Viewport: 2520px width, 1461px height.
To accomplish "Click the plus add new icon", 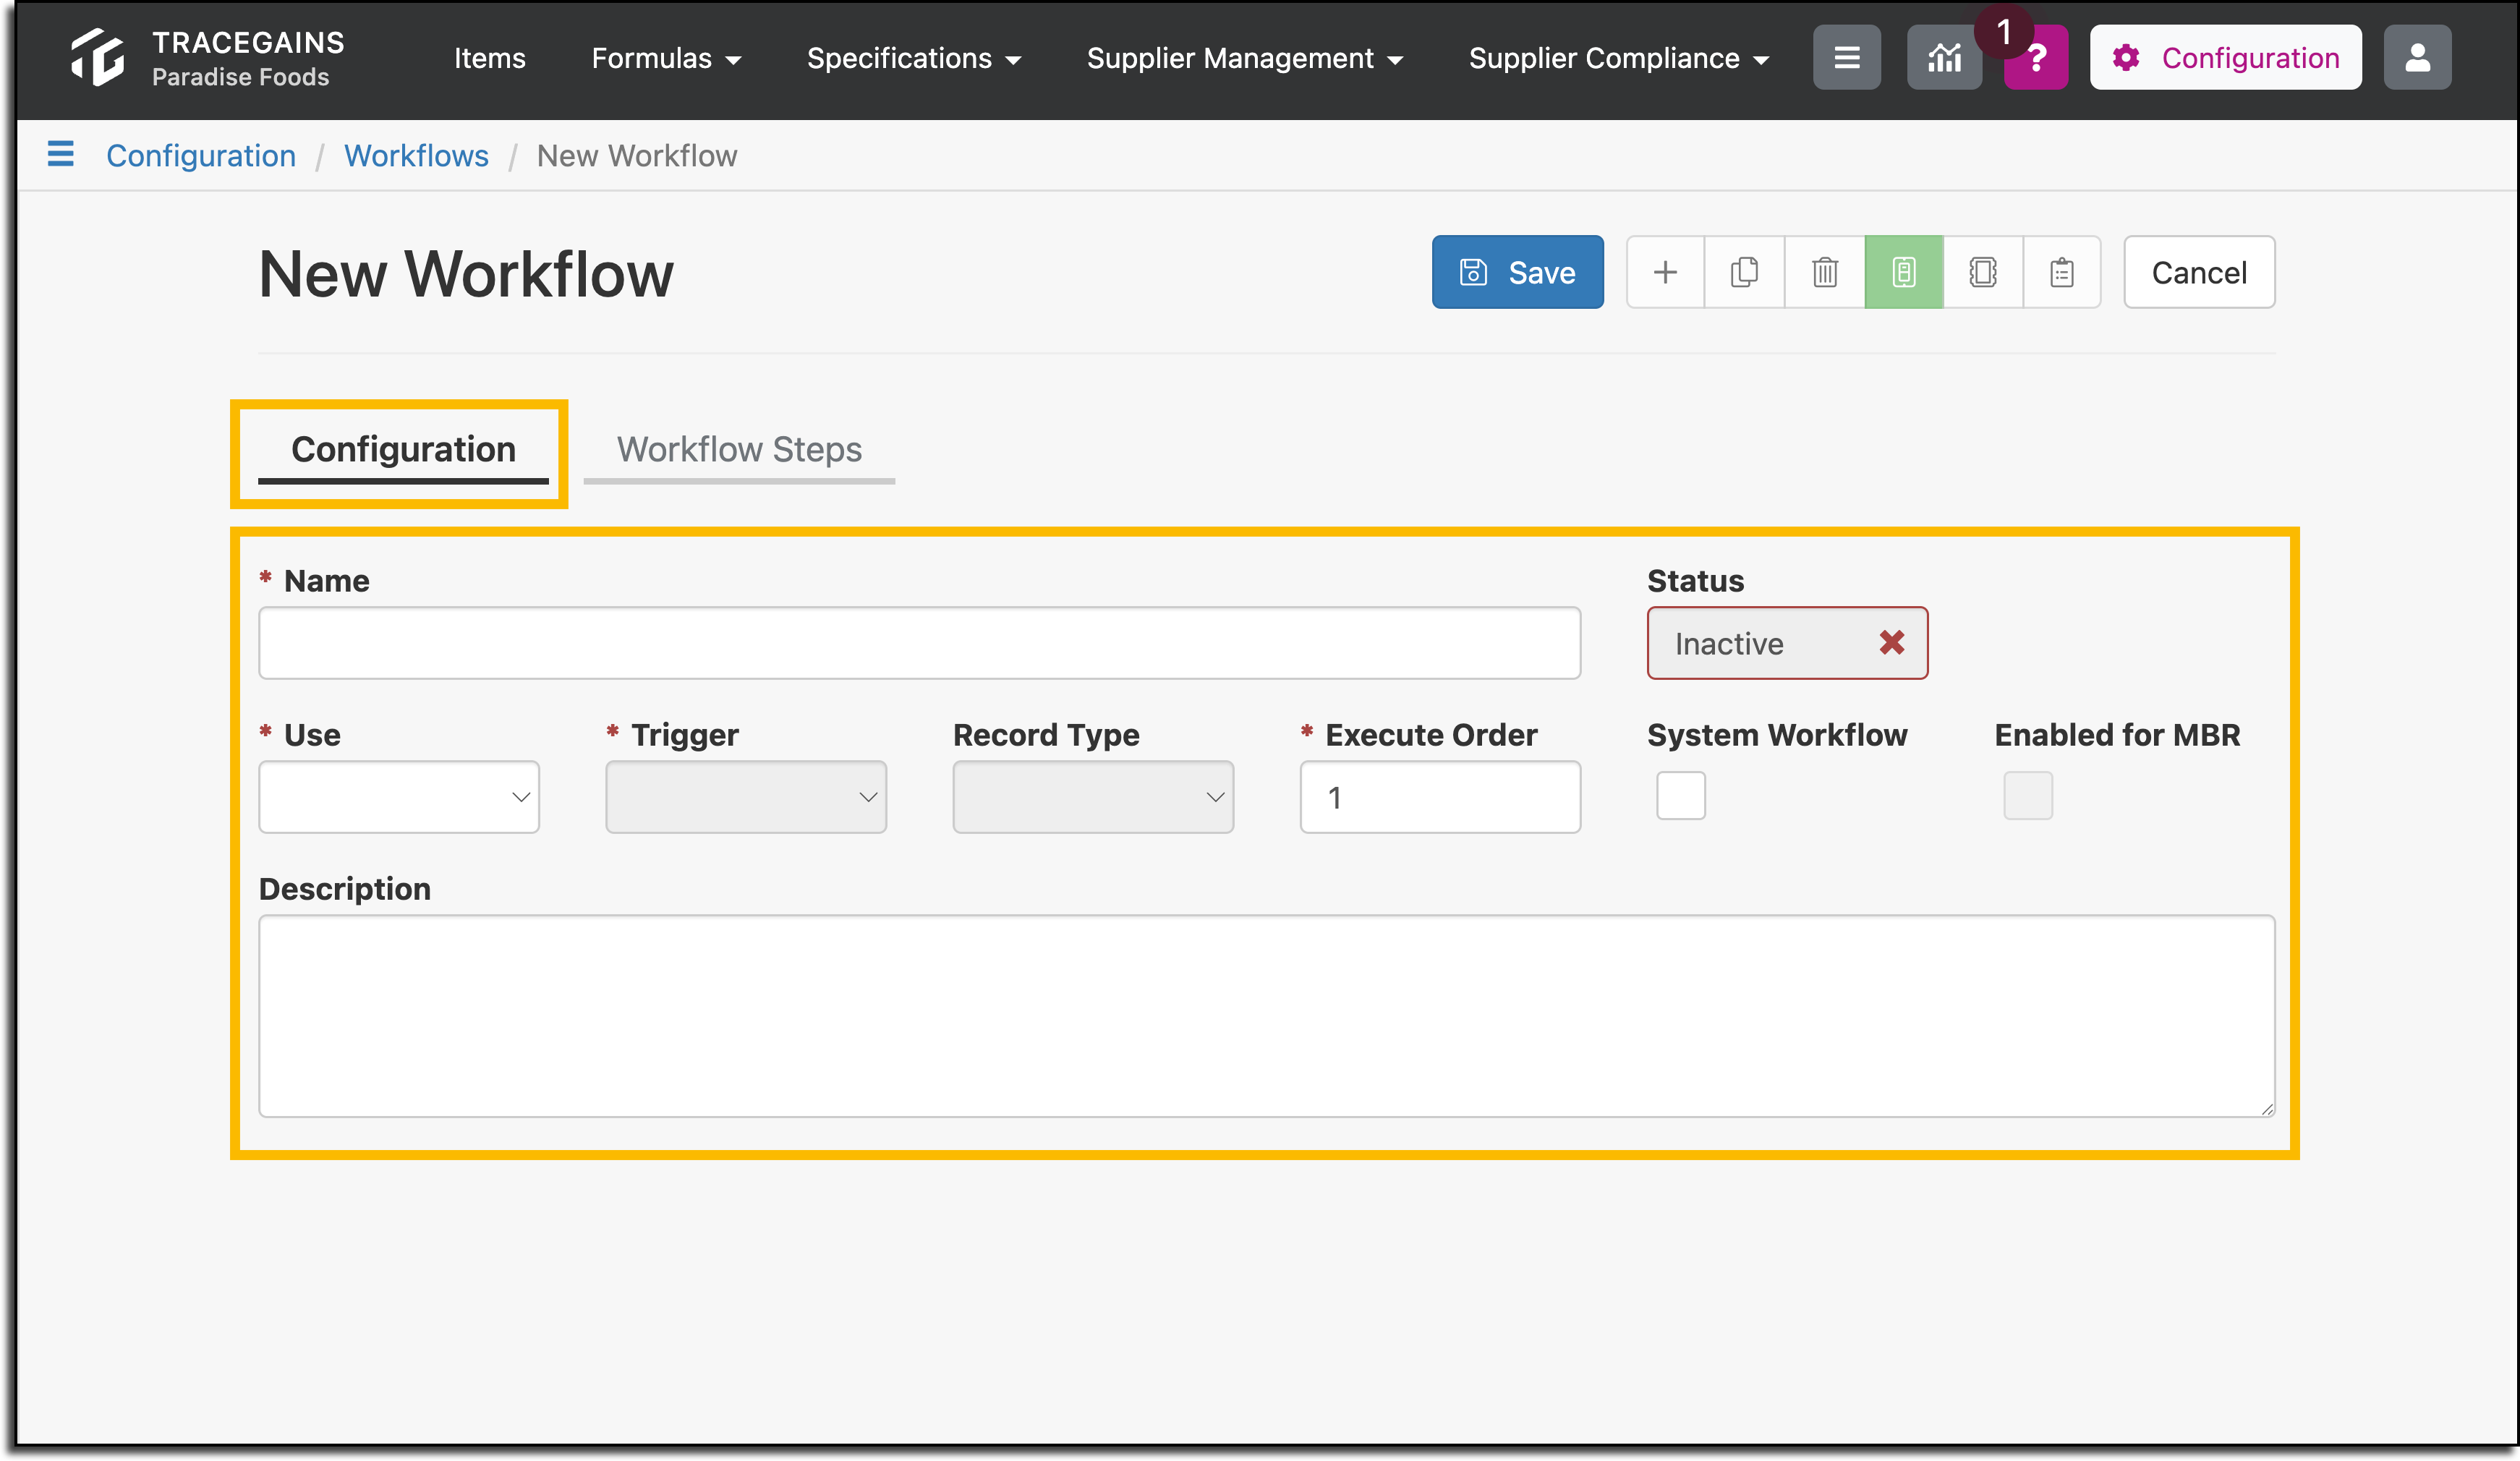I will click(x=1665, y=272).
